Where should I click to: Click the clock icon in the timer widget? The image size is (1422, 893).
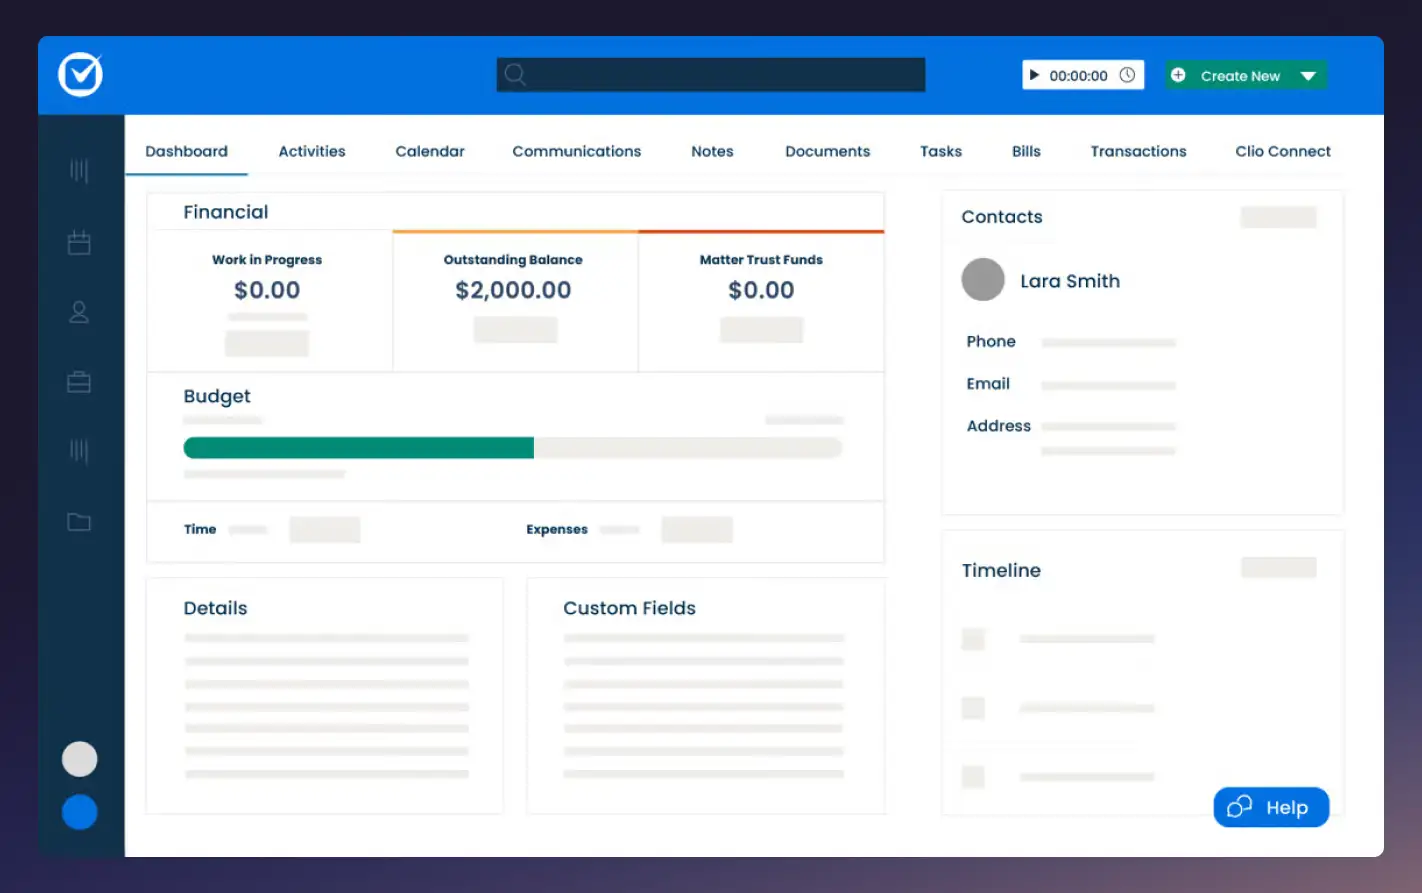coord(1128,74)
